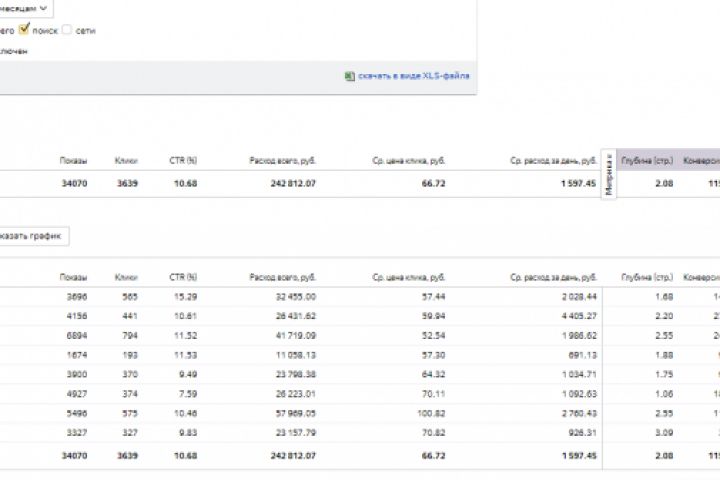Screen dimensions: 720x480
Task: Enable the 'сети' checkbox
Action: click(67, 30)
